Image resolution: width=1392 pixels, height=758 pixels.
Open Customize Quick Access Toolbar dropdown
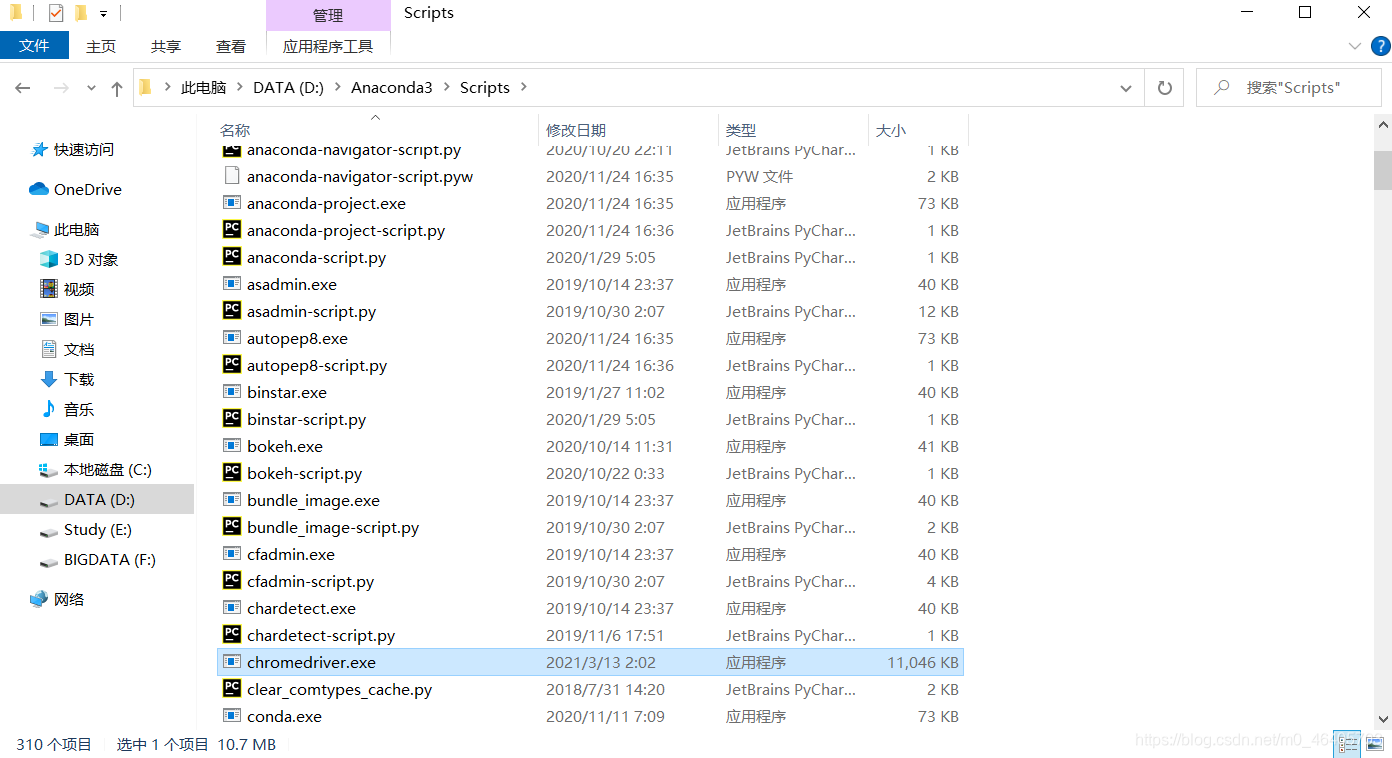(x=103, y=14)
